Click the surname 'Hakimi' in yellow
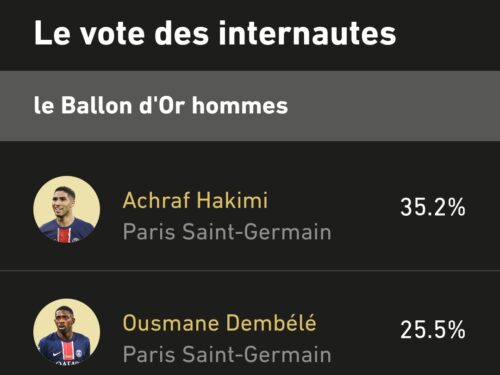This screenshot has height=375, width=500. click(x=232, y=201)
